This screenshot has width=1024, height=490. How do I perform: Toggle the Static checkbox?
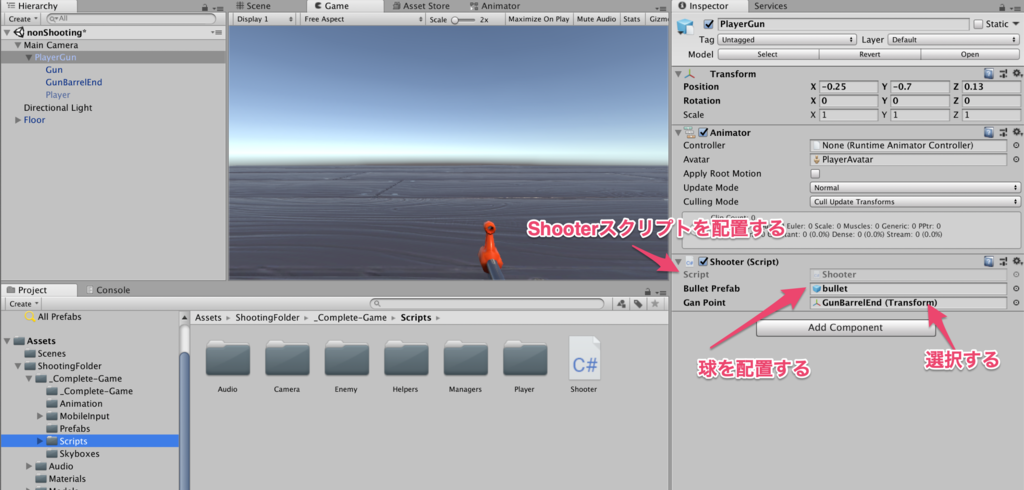pyautogui.click(x=978, y=24)
